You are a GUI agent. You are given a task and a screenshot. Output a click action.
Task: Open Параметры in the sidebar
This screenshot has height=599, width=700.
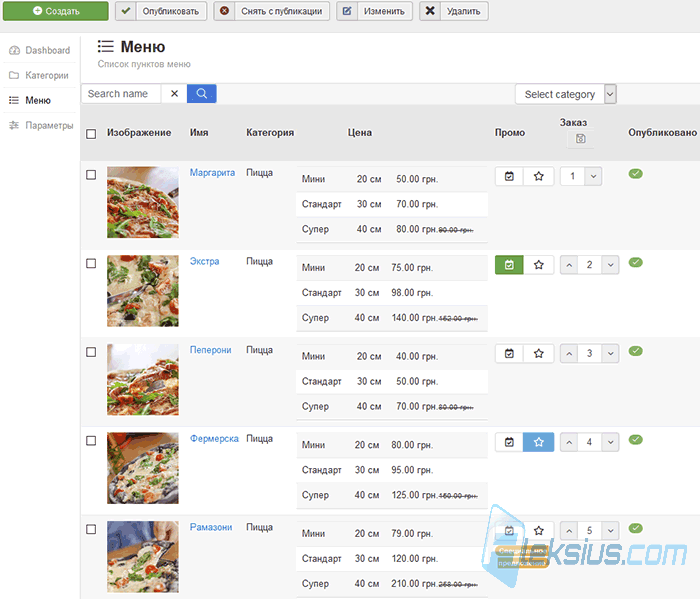[41, 125]
